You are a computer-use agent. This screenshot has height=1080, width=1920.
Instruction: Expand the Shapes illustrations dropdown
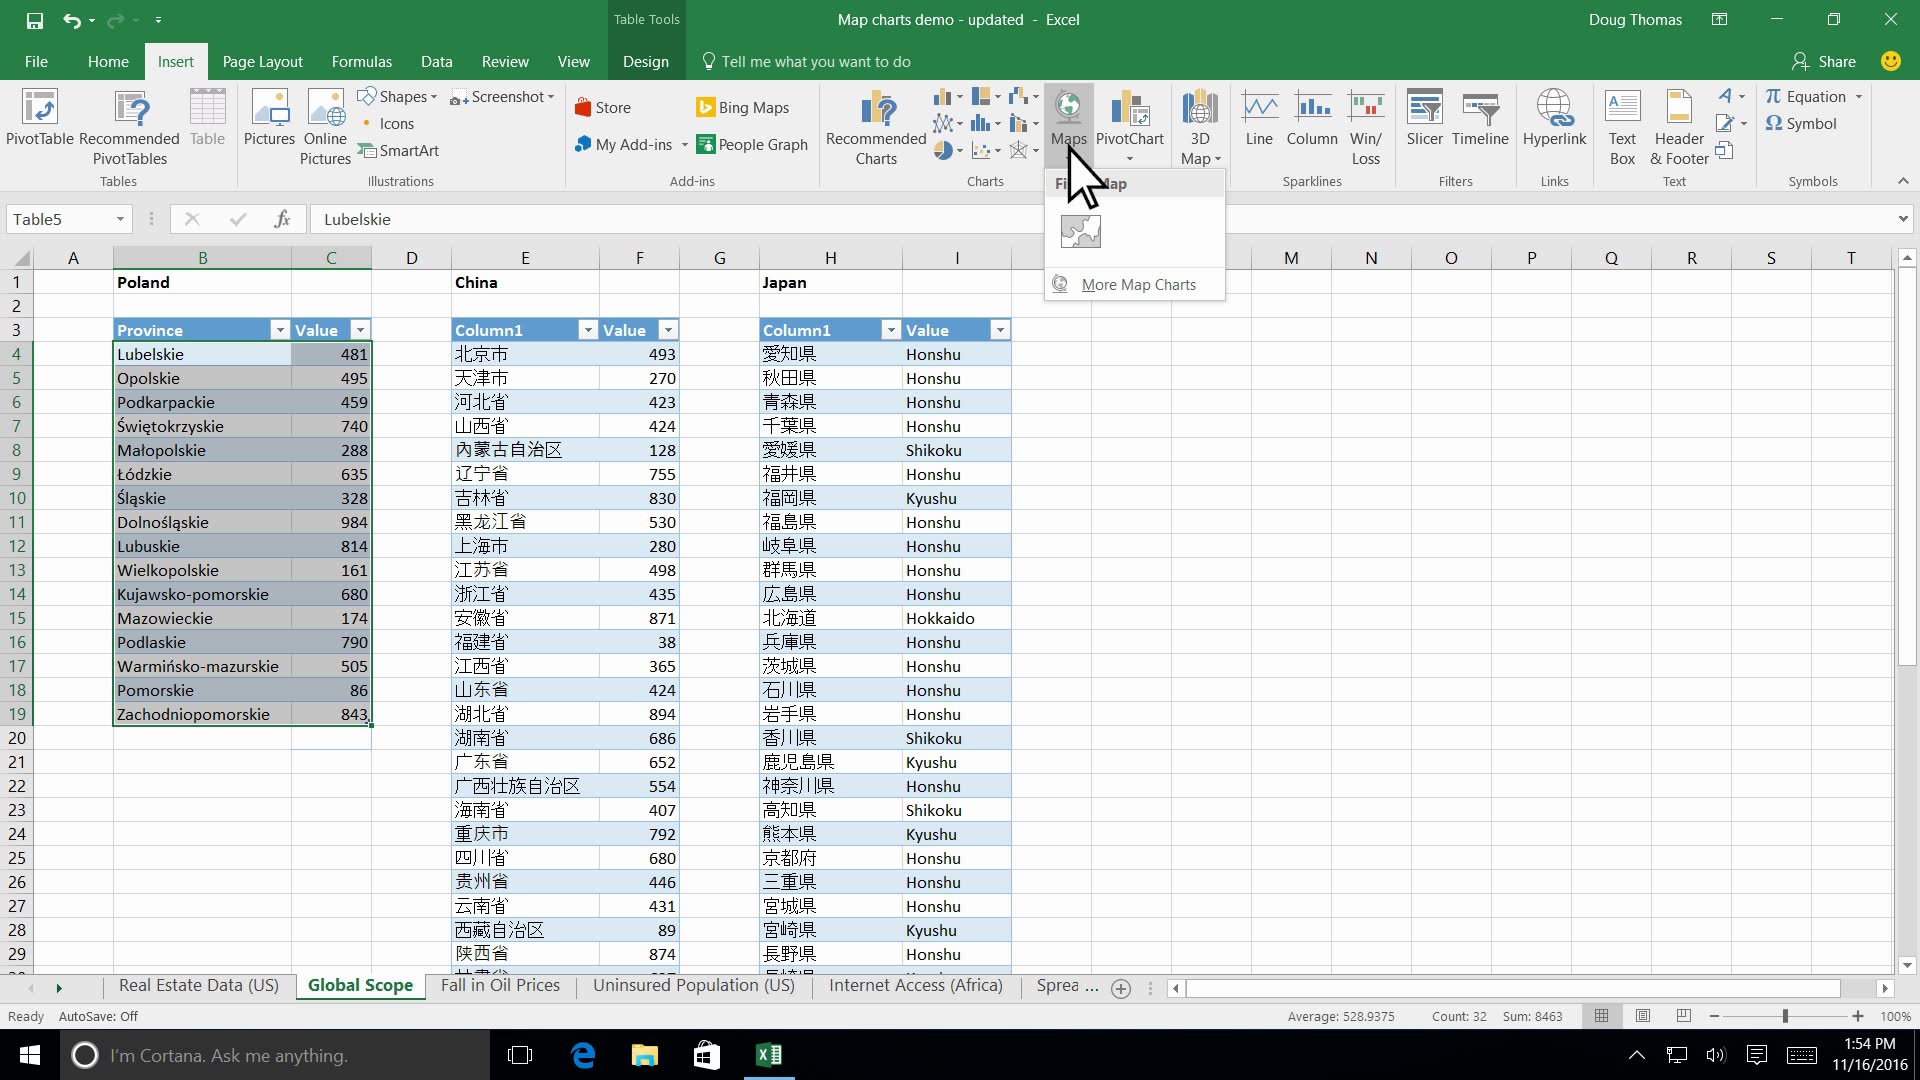point(433,96)
